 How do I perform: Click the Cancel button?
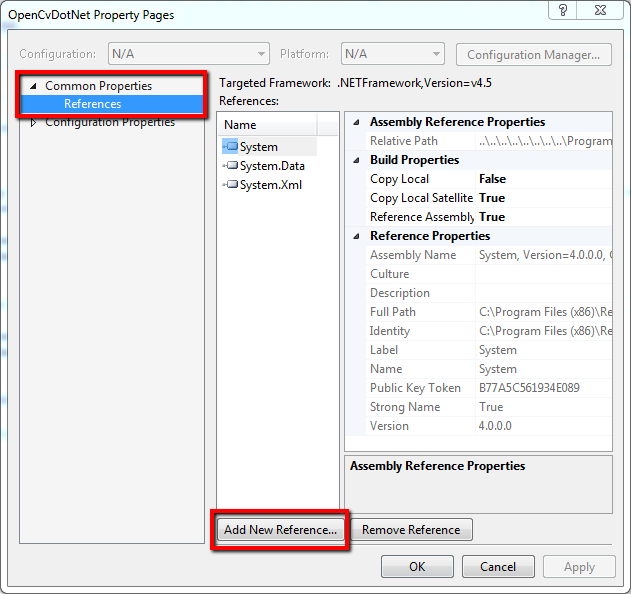[498, 567]
